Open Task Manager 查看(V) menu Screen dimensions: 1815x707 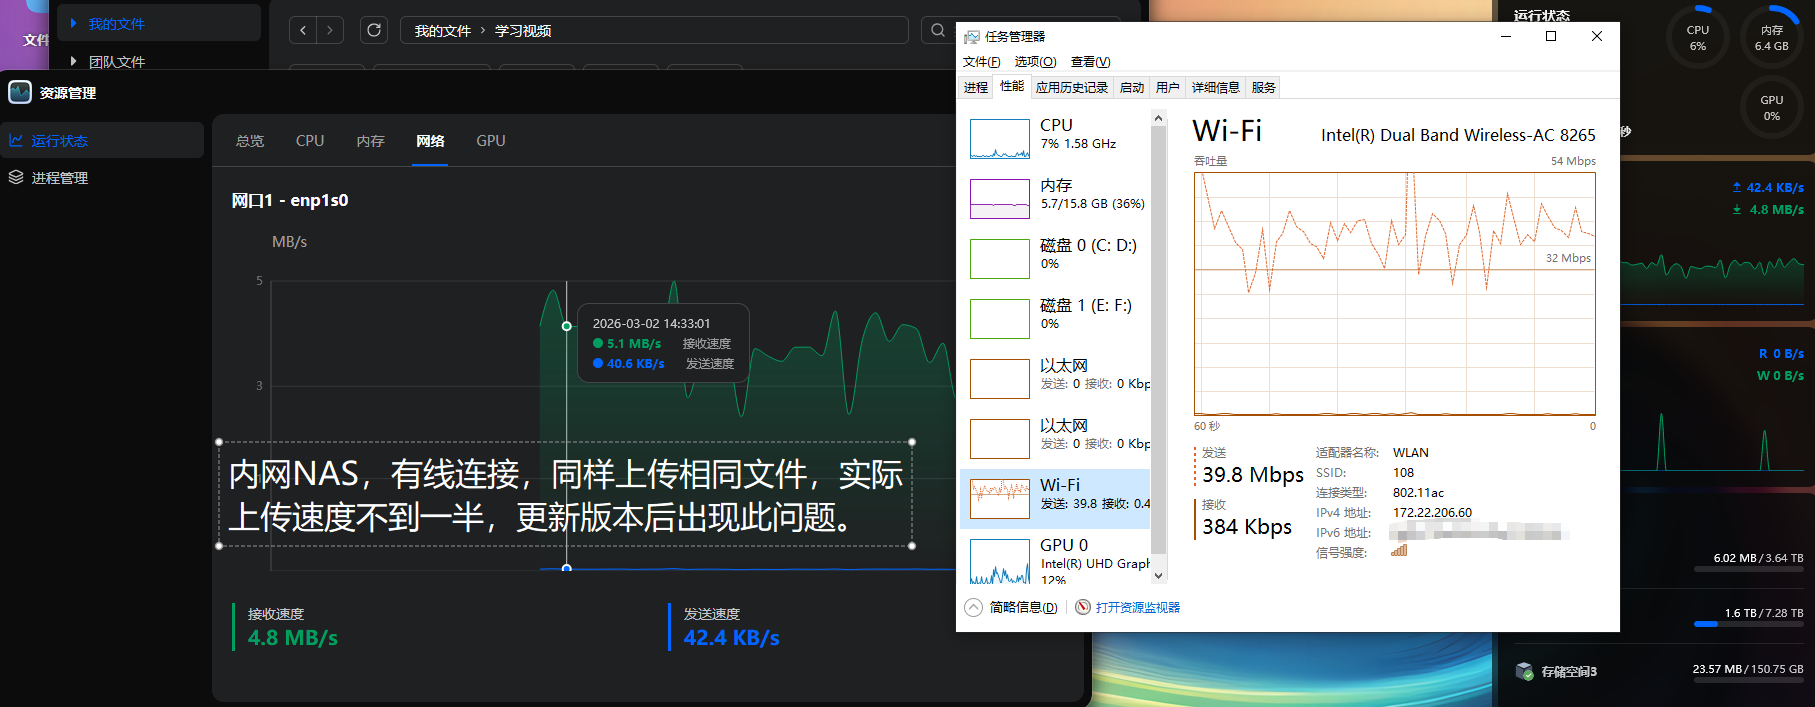1090,62
